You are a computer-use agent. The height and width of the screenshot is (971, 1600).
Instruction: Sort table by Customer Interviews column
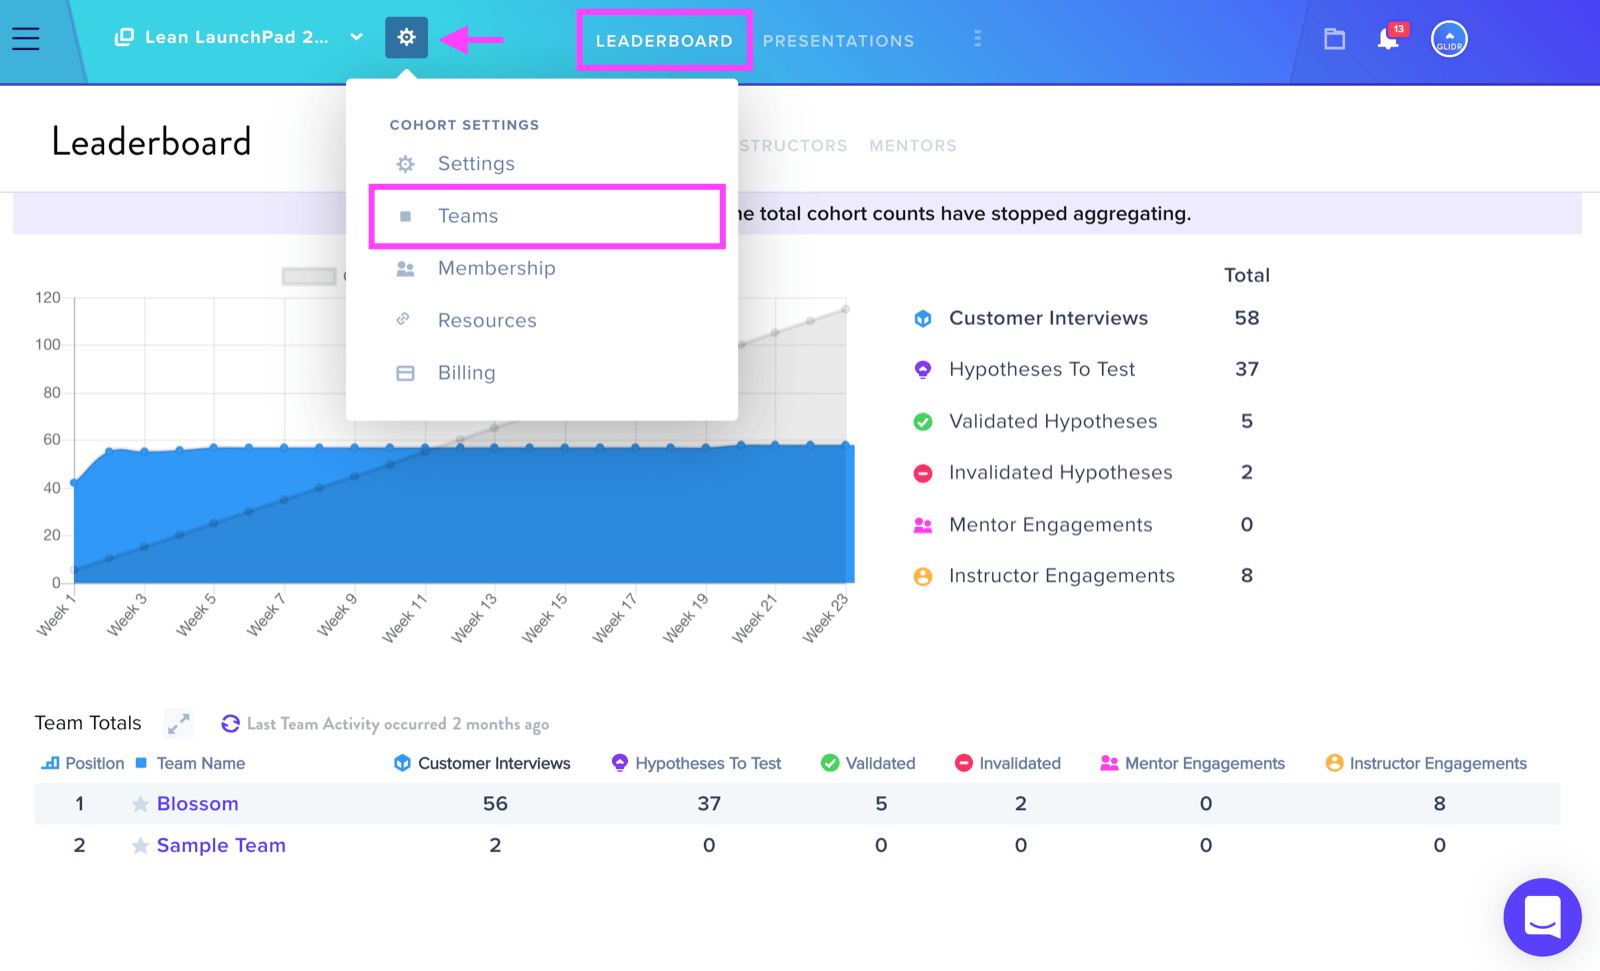[x=482, y=763]
